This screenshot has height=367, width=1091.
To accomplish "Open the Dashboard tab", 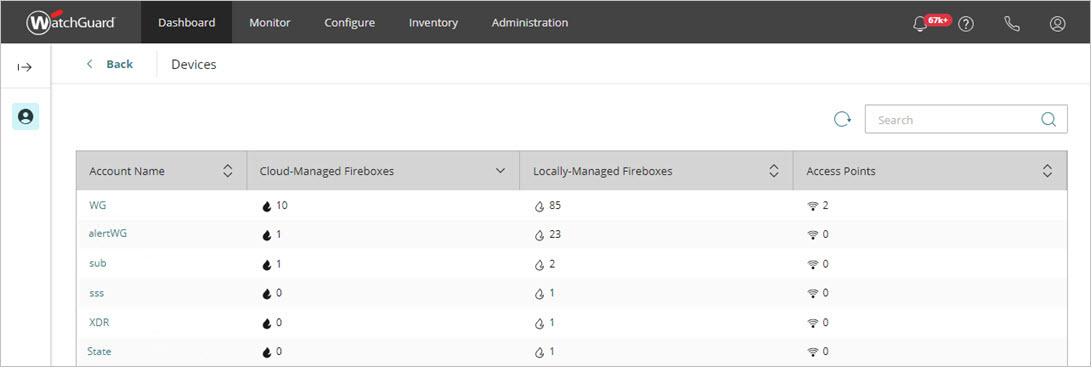I will pyautogui.click(x=186, y=22).
